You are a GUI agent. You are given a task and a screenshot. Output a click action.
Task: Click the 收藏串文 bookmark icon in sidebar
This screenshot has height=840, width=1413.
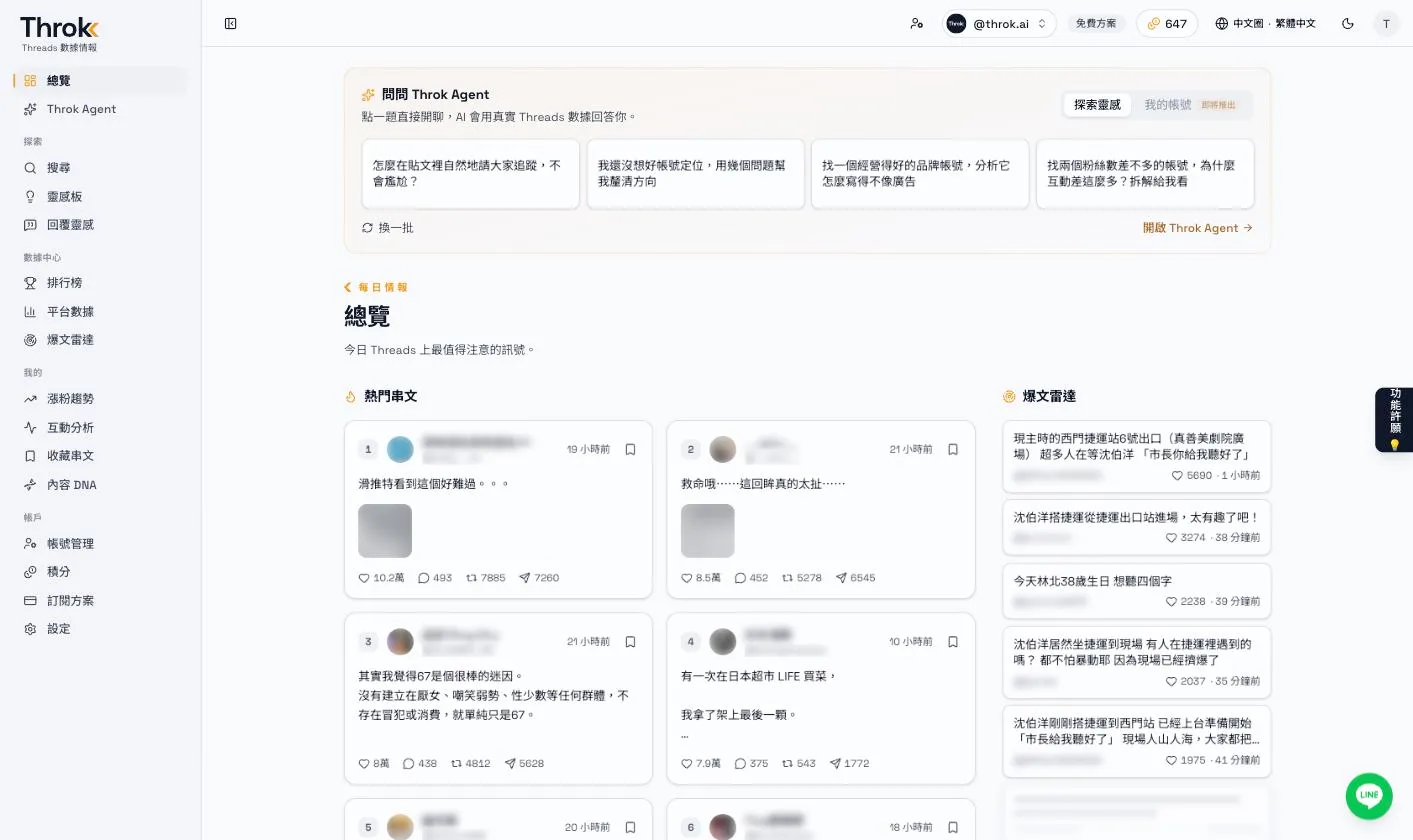click(30, 456)
